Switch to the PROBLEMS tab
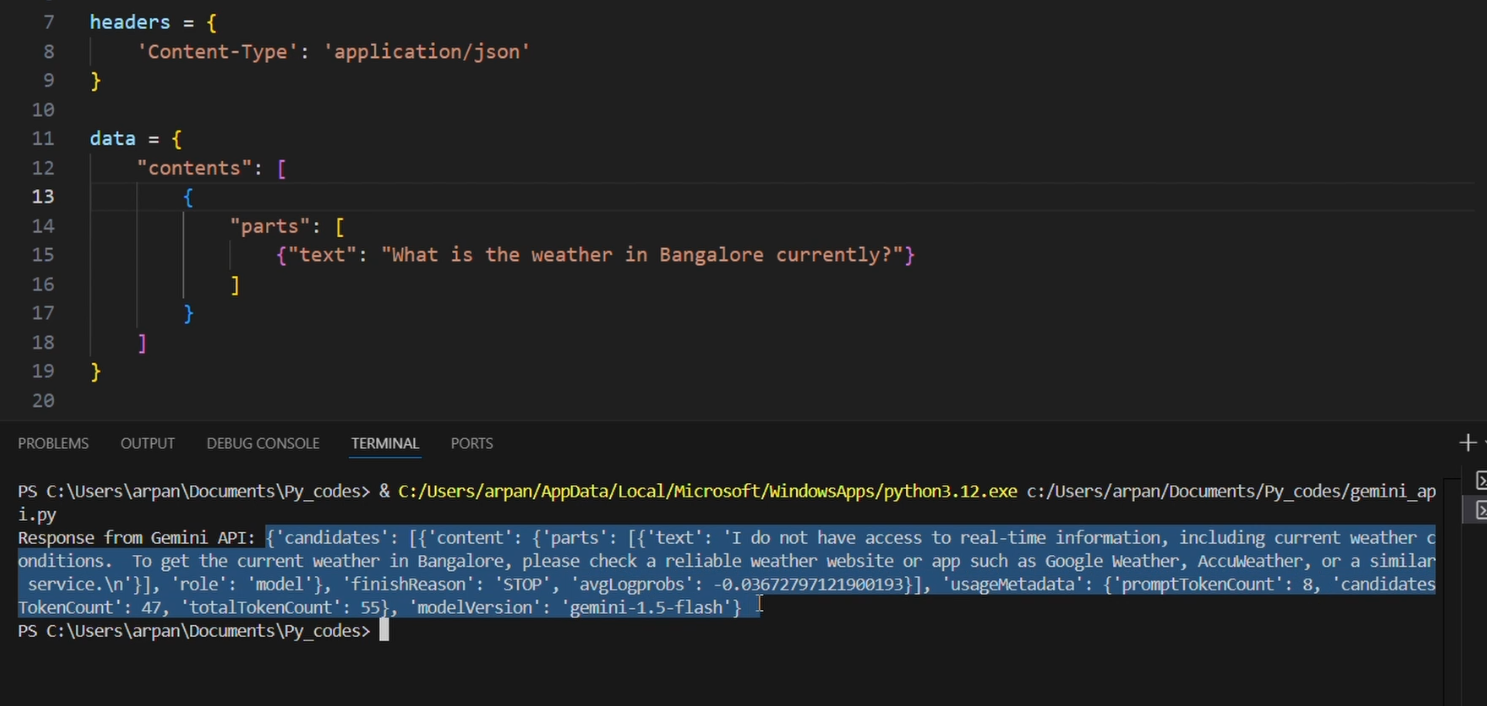The height and width of the screenshot is (706, 1487). [53, 443]
